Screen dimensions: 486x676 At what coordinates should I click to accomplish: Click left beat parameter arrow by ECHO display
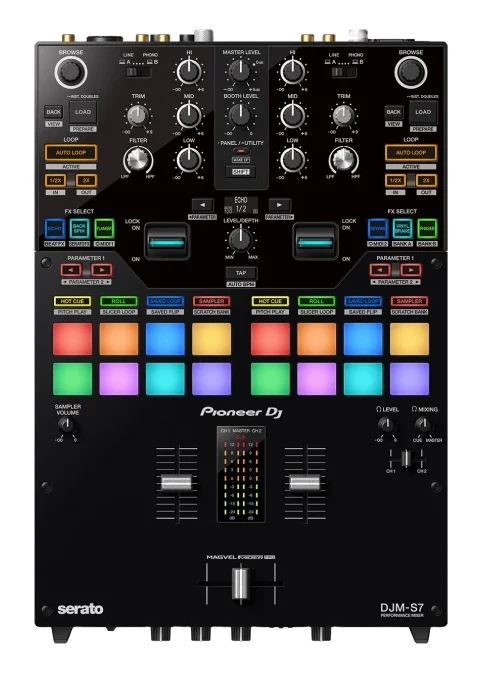[x=202, y=205]
